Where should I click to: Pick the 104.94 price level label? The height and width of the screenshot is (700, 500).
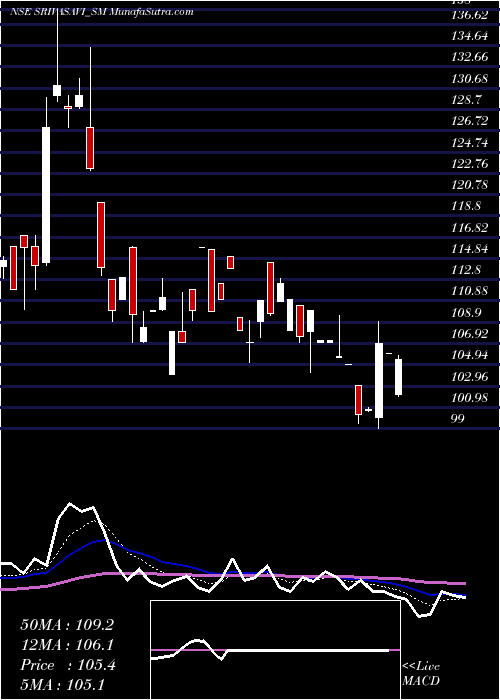point(470,355)
